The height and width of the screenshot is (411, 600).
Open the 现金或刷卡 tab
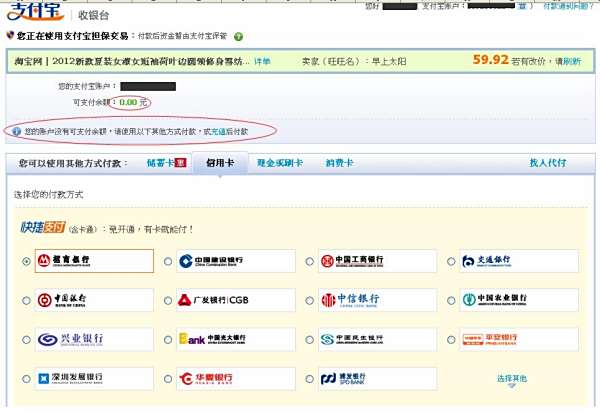point(280,163)
